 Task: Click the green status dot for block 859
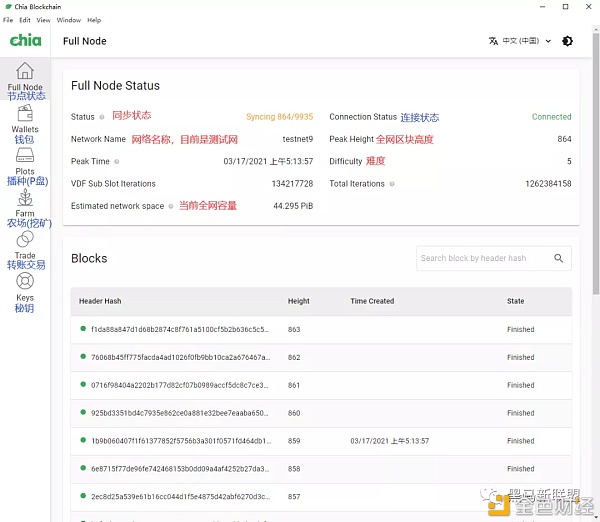(x=83, y=440)
